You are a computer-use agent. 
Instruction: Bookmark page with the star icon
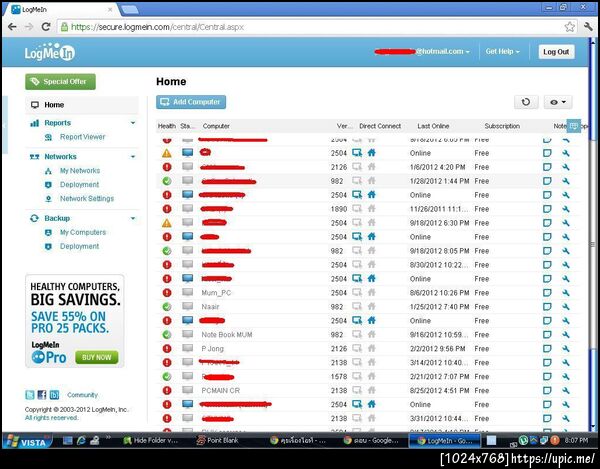569,27
